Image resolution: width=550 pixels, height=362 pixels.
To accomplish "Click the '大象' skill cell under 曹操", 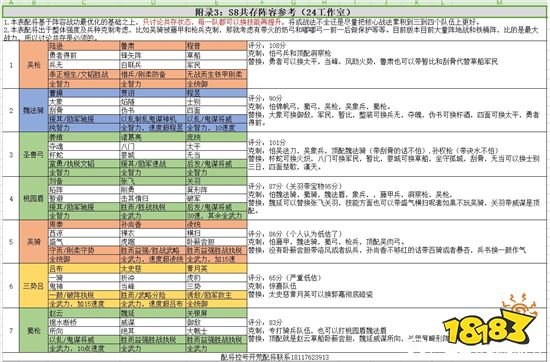I will [x=83, y=102].
